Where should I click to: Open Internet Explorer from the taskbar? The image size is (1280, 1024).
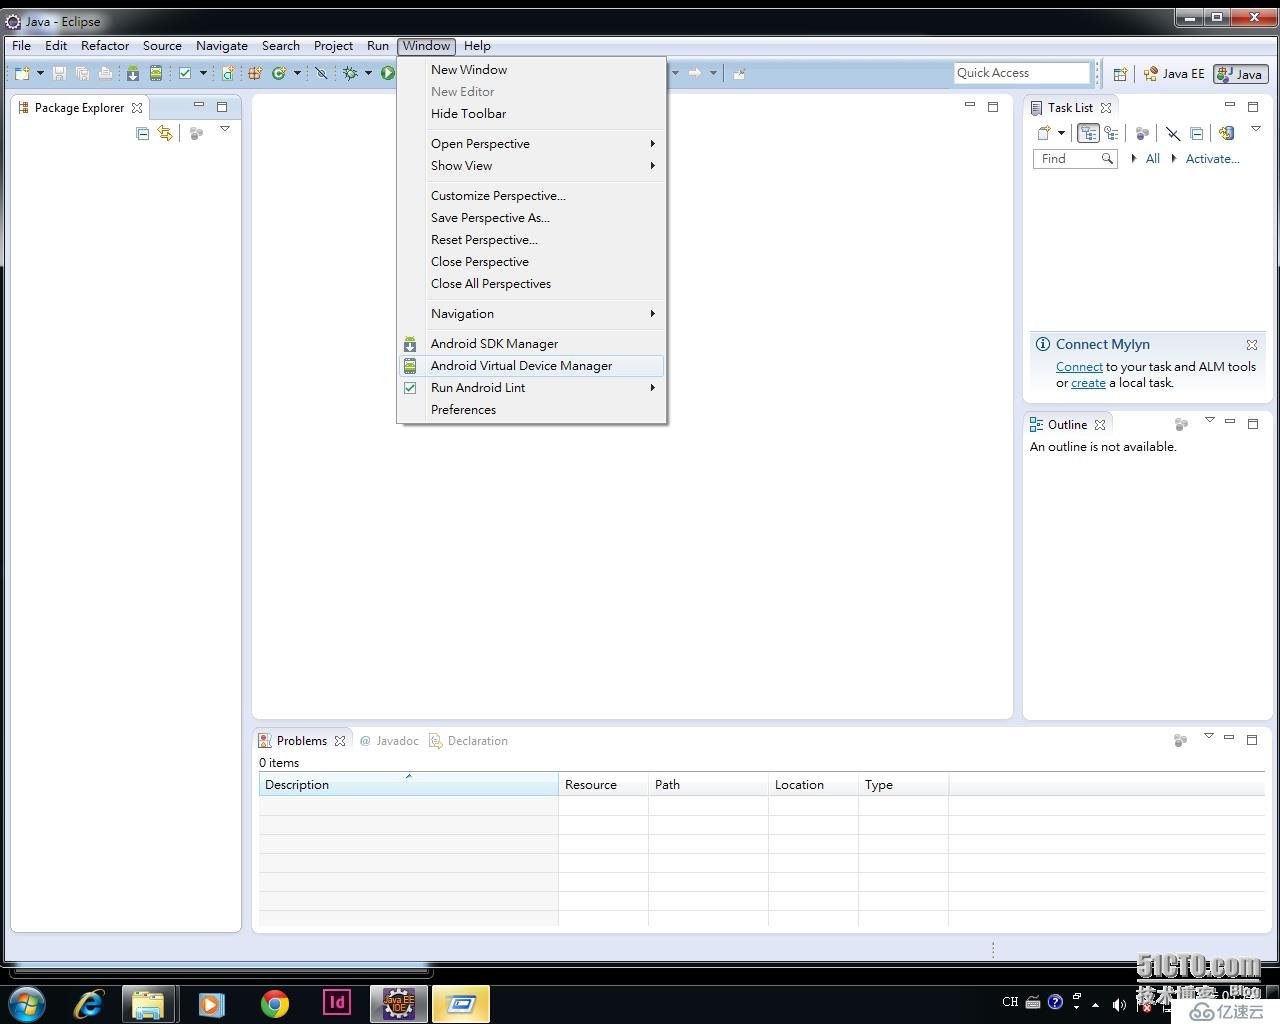tap(89, 1003)
